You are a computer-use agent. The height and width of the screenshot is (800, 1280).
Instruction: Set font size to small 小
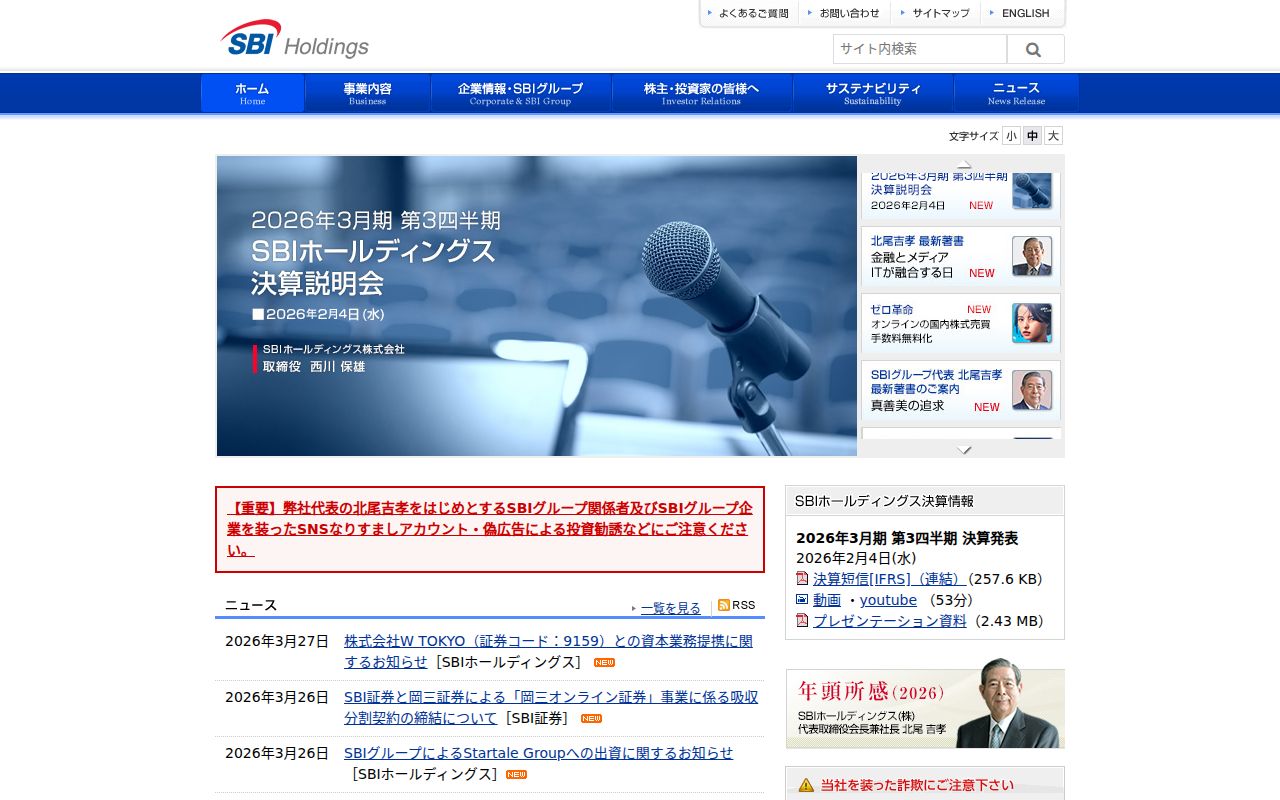point(1011,136)
